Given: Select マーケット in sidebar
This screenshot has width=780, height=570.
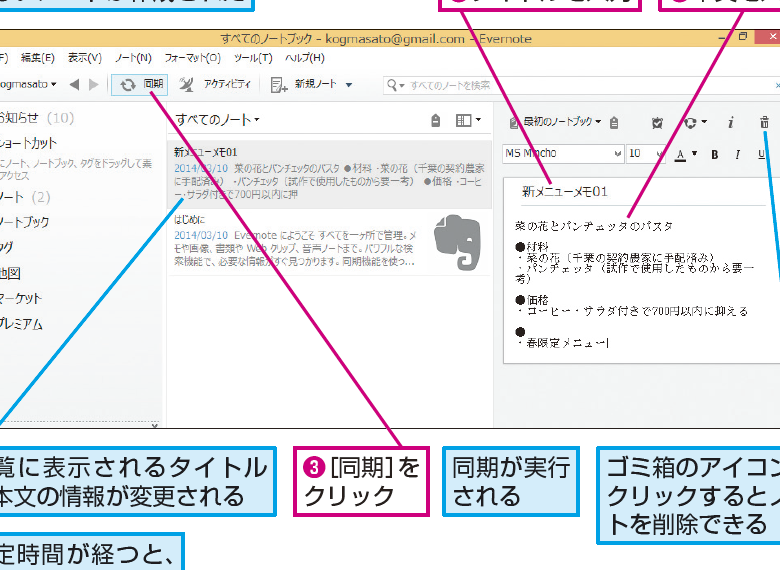Looking at the screenshot, I should 20,298.
